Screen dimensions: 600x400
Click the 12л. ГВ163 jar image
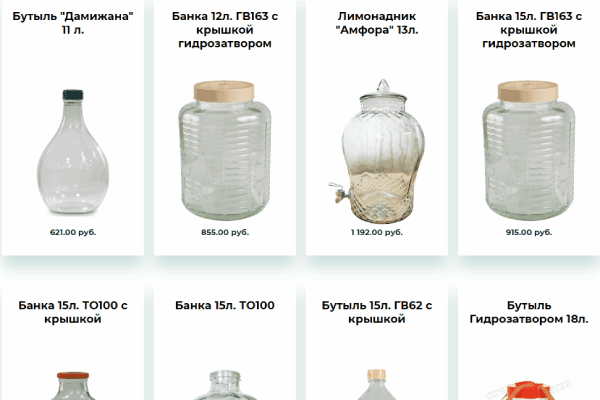click(x=225, y=150)
